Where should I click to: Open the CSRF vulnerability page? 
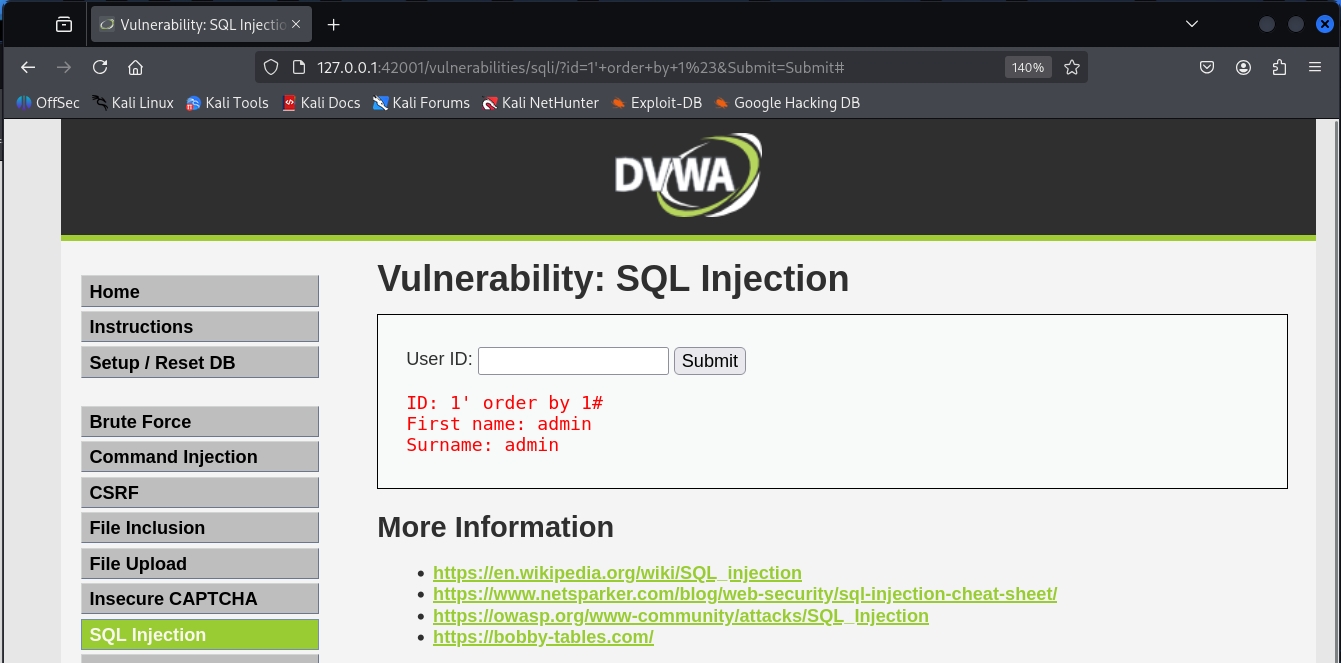coord(200,492)
